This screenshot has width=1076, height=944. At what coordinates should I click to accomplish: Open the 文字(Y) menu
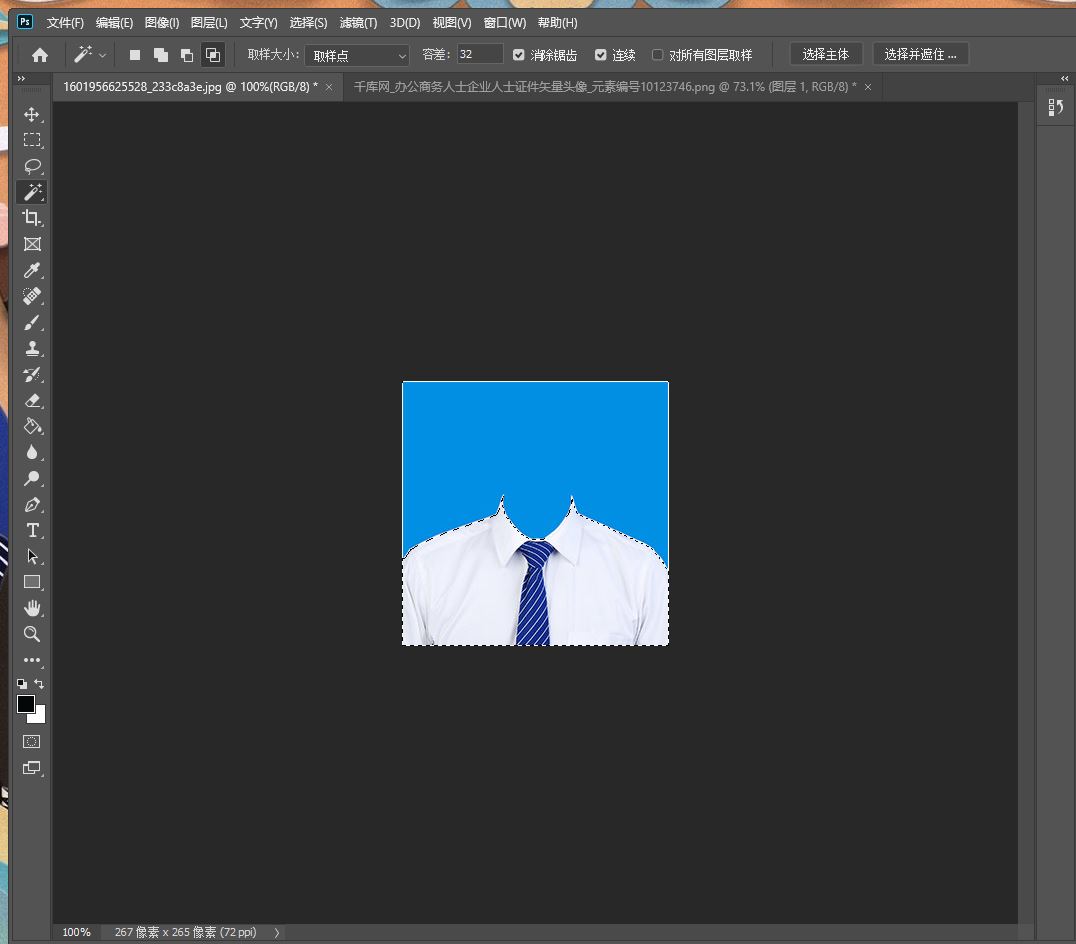click(x=258, y=23)
